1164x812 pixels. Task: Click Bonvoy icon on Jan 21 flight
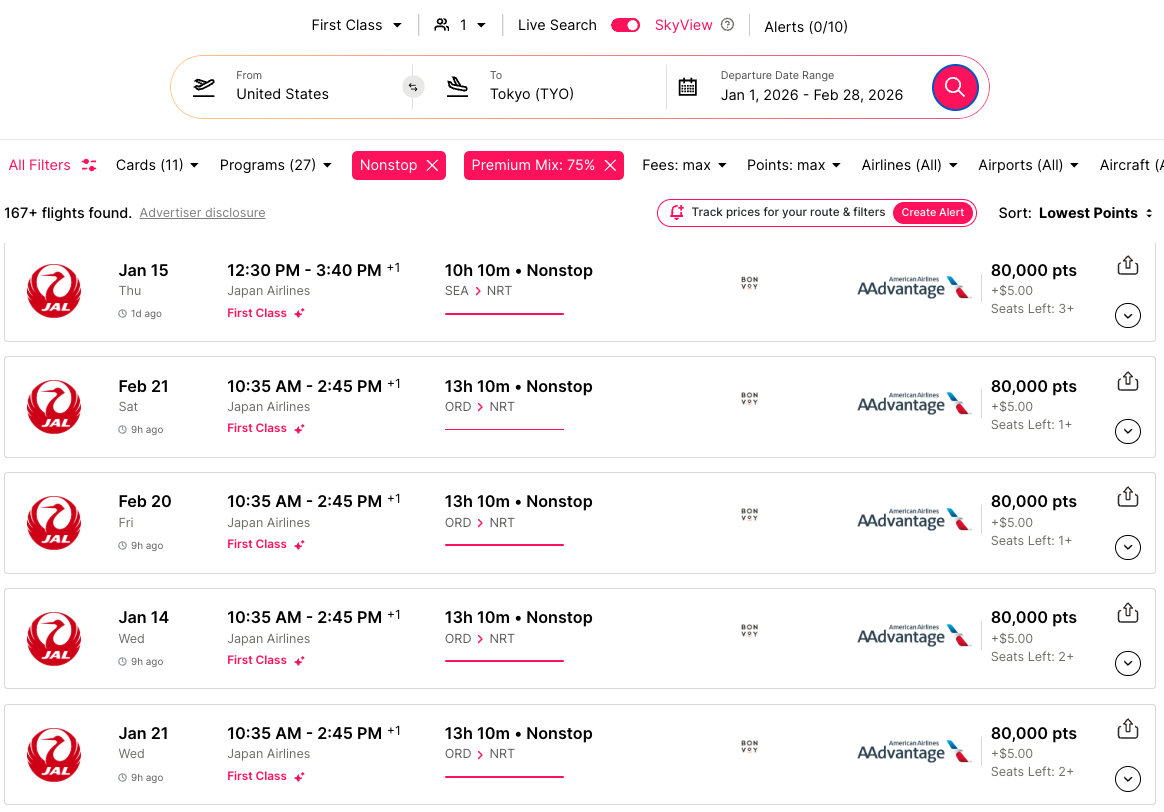(x=750, y=746)
